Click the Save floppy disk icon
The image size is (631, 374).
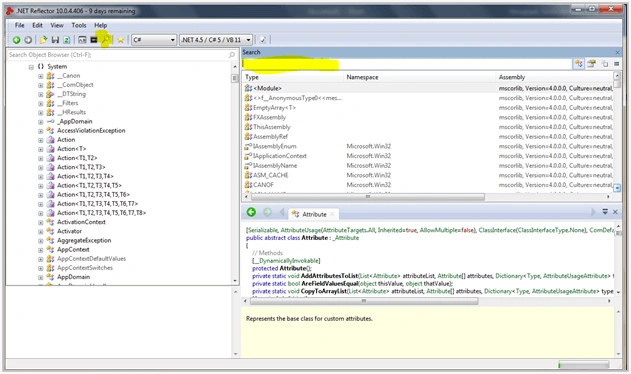pyautogui.click(x=55, y=40)
